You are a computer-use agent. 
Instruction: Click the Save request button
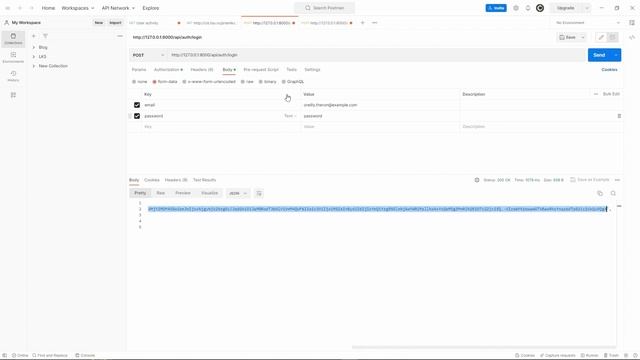(568, 37)
